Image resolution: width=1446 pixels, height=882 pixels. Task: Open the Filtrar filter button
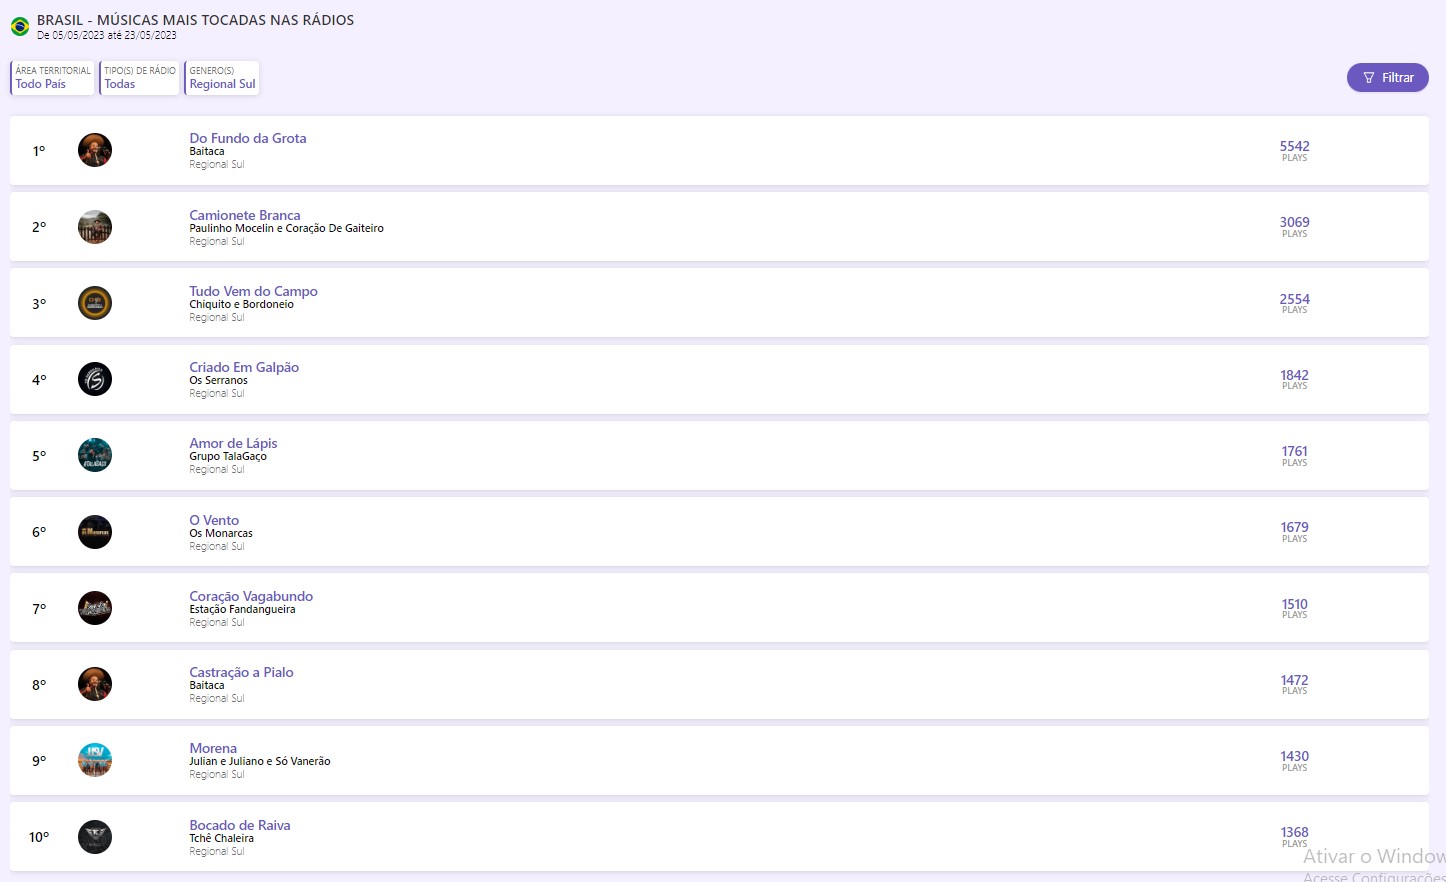click(1387, 77)
